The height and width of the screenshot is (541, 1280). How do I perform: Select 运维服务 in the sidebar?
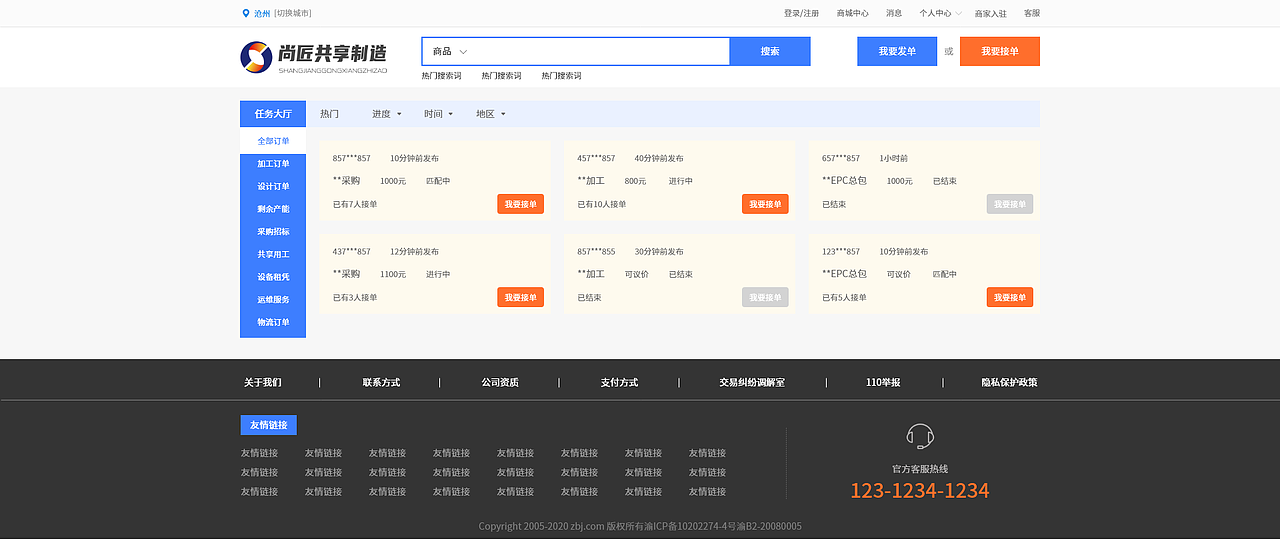[273, 300]
